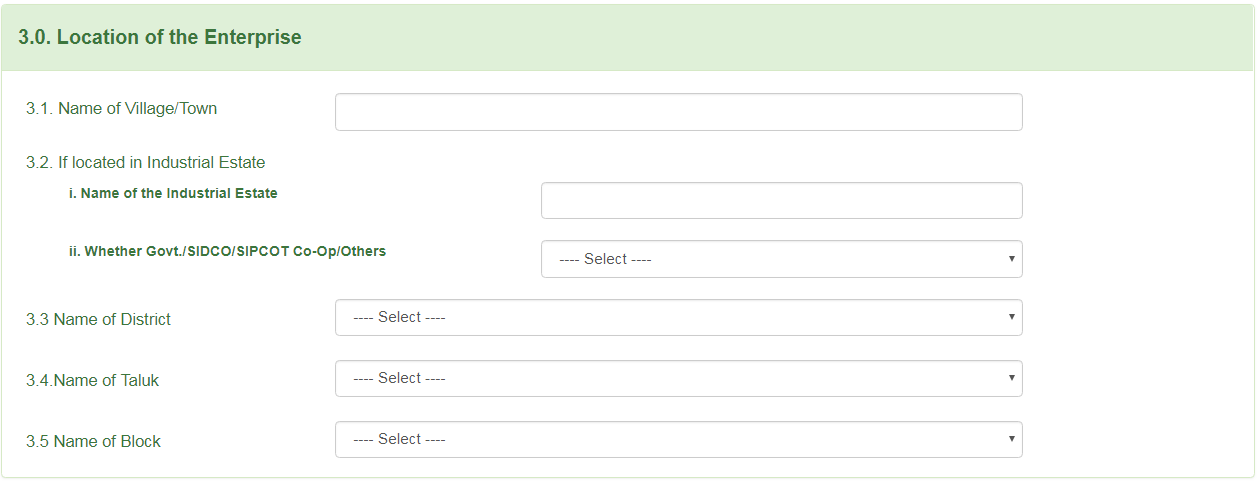Screen dimensions: 1259x484
Task: Click the '3.1. Name of Village/Town' label
Action: (121, 108)
